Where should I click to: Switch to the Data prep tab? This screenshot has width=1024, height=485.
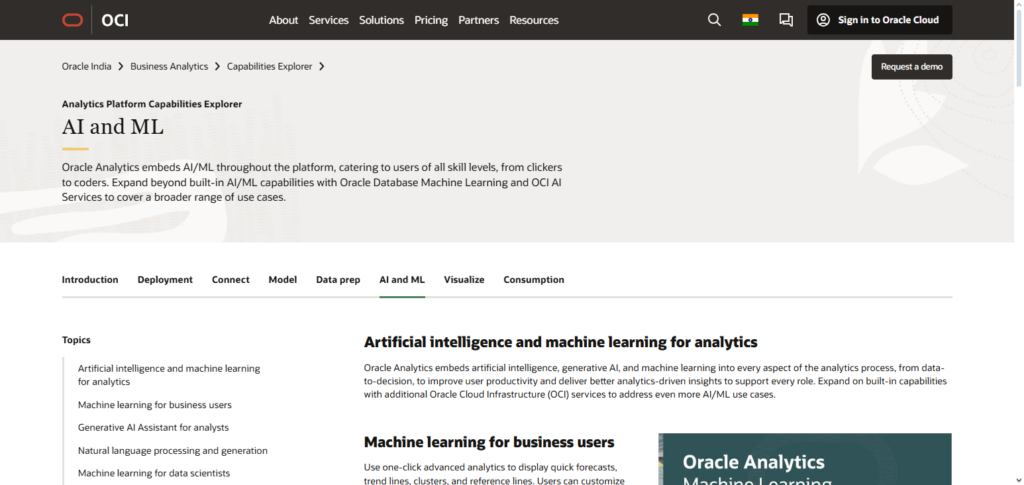[338, 279]
